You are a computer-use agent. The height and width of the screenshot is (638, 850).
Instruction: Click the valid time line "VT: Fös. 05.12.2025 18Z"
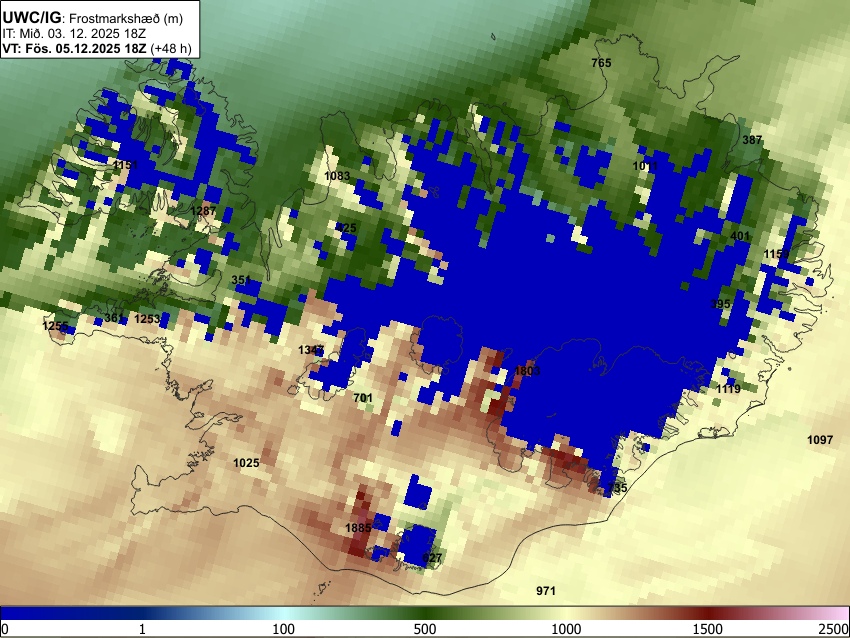[x=74, y=48]
